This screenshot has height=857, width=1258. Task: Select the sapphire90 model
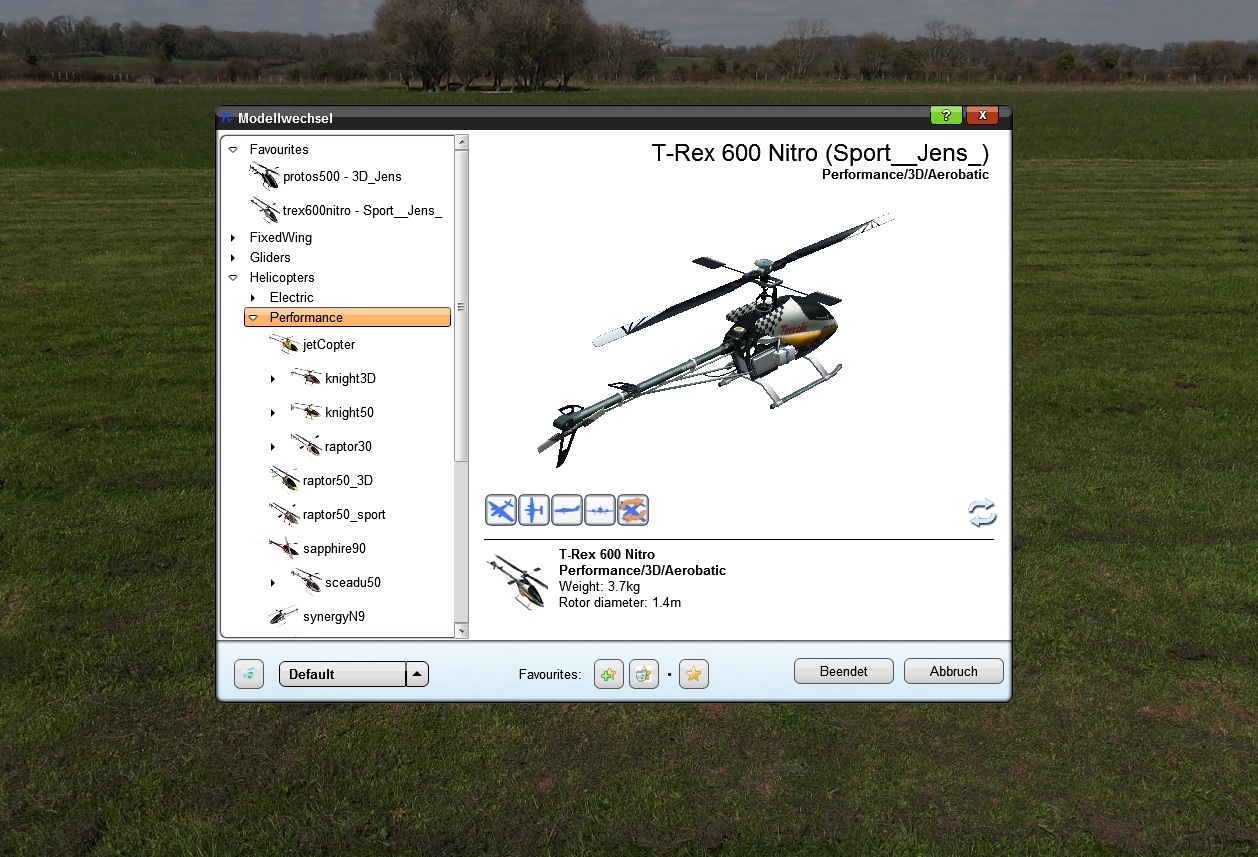[335, 549]
